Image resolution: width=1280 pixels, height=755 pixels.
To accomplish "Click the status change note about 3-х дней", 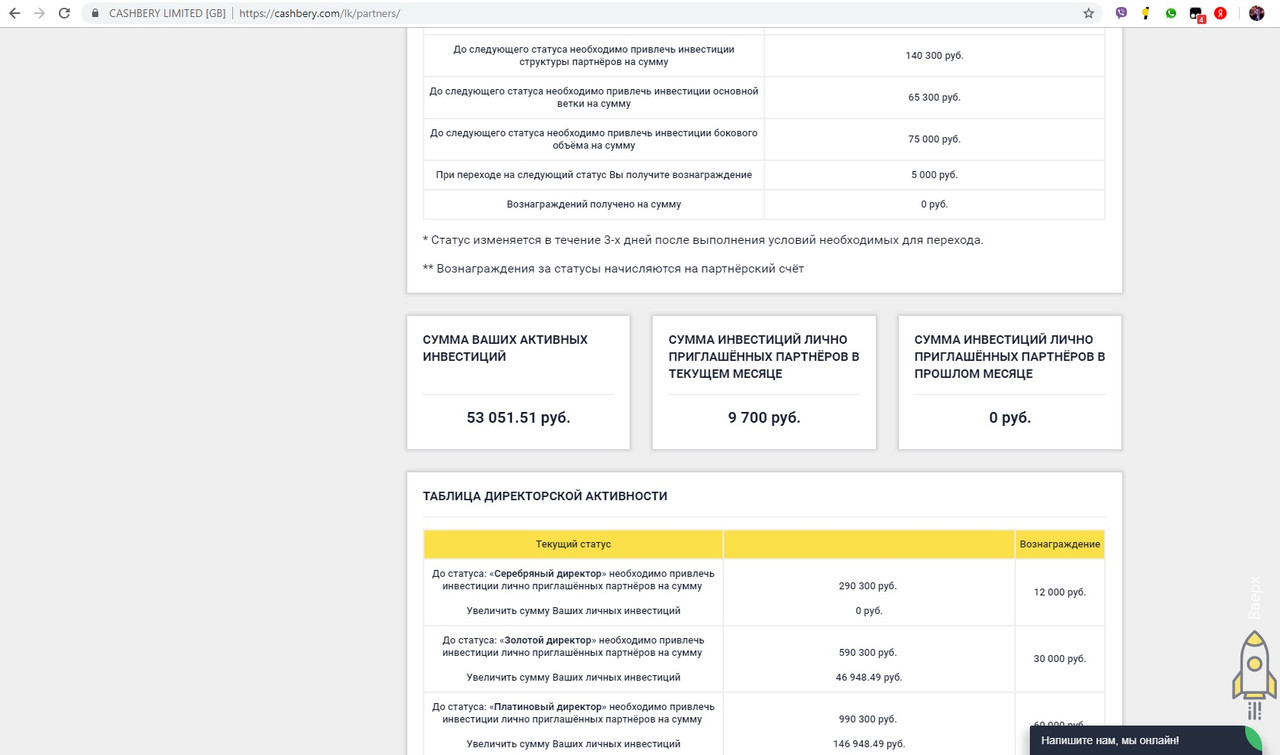I will (x=703, y=240).
